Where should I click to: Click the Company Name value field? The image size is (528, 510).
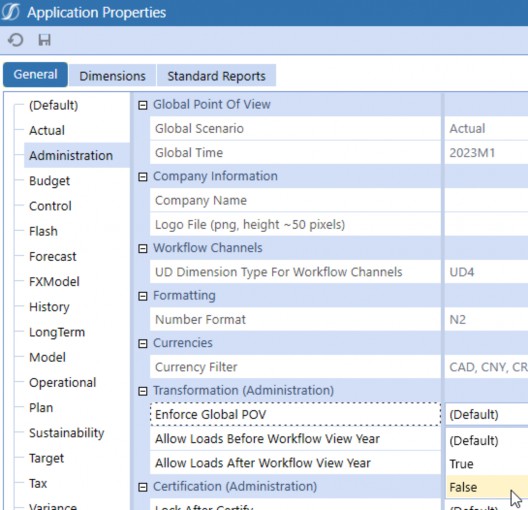click(x=486, y=200)
